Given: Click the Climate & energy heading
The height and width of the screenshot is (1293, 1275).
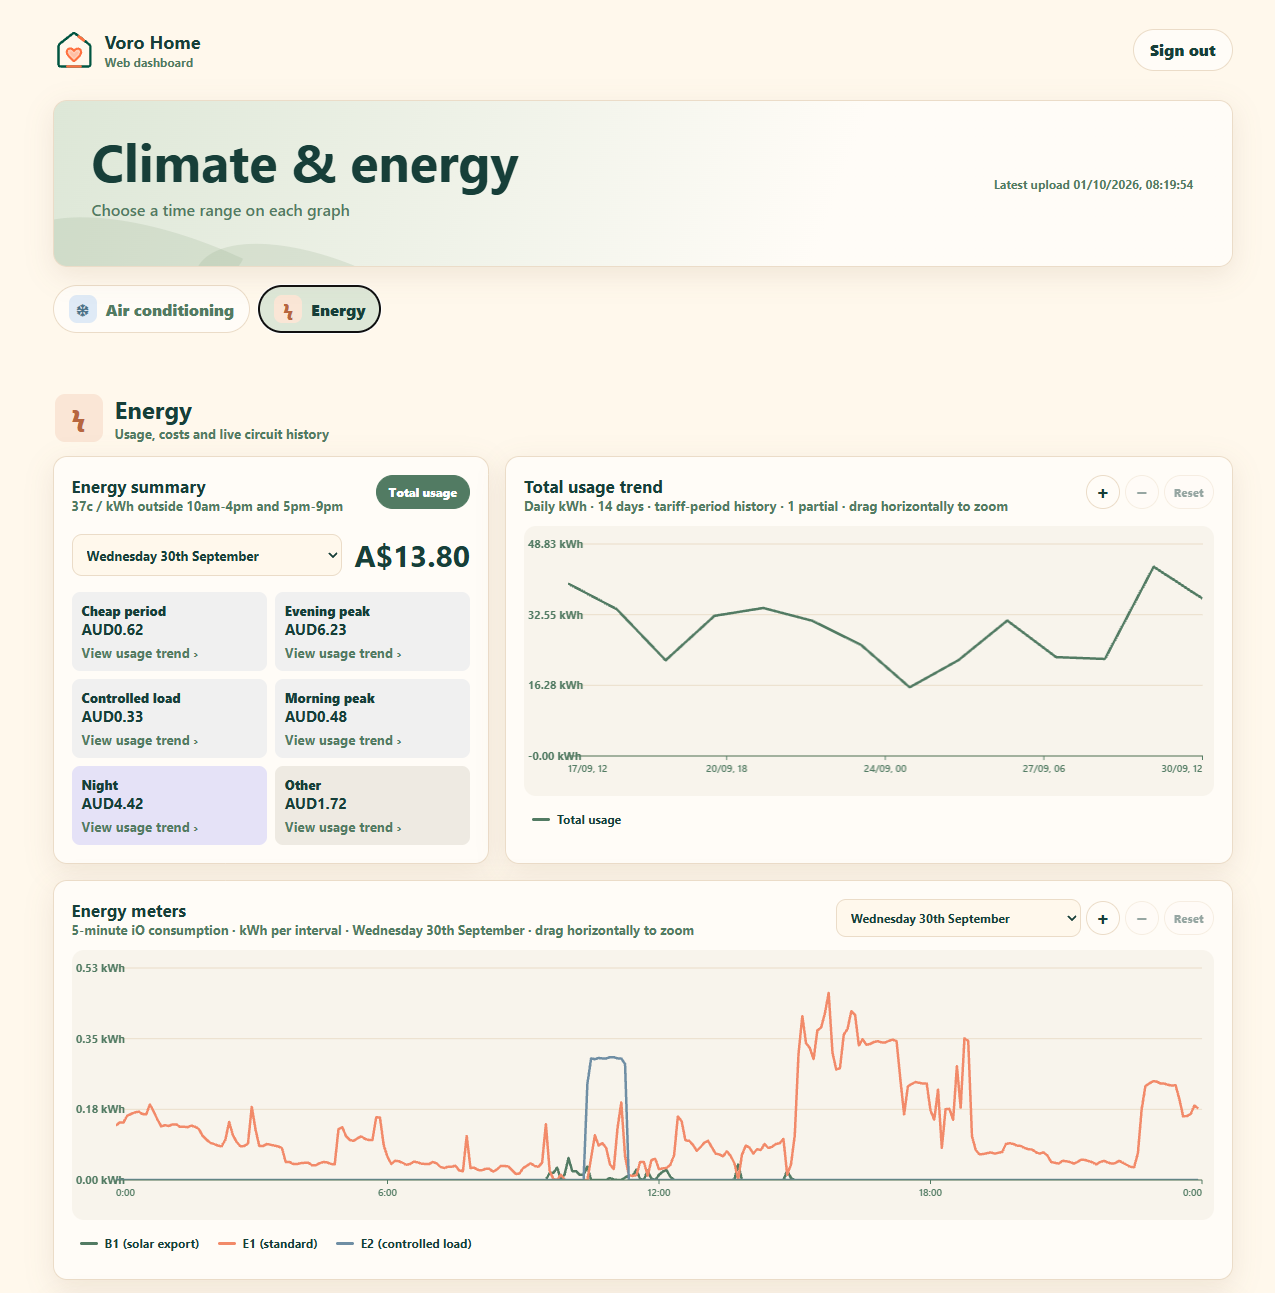Looking at the screenshot, I should point(305,165).
